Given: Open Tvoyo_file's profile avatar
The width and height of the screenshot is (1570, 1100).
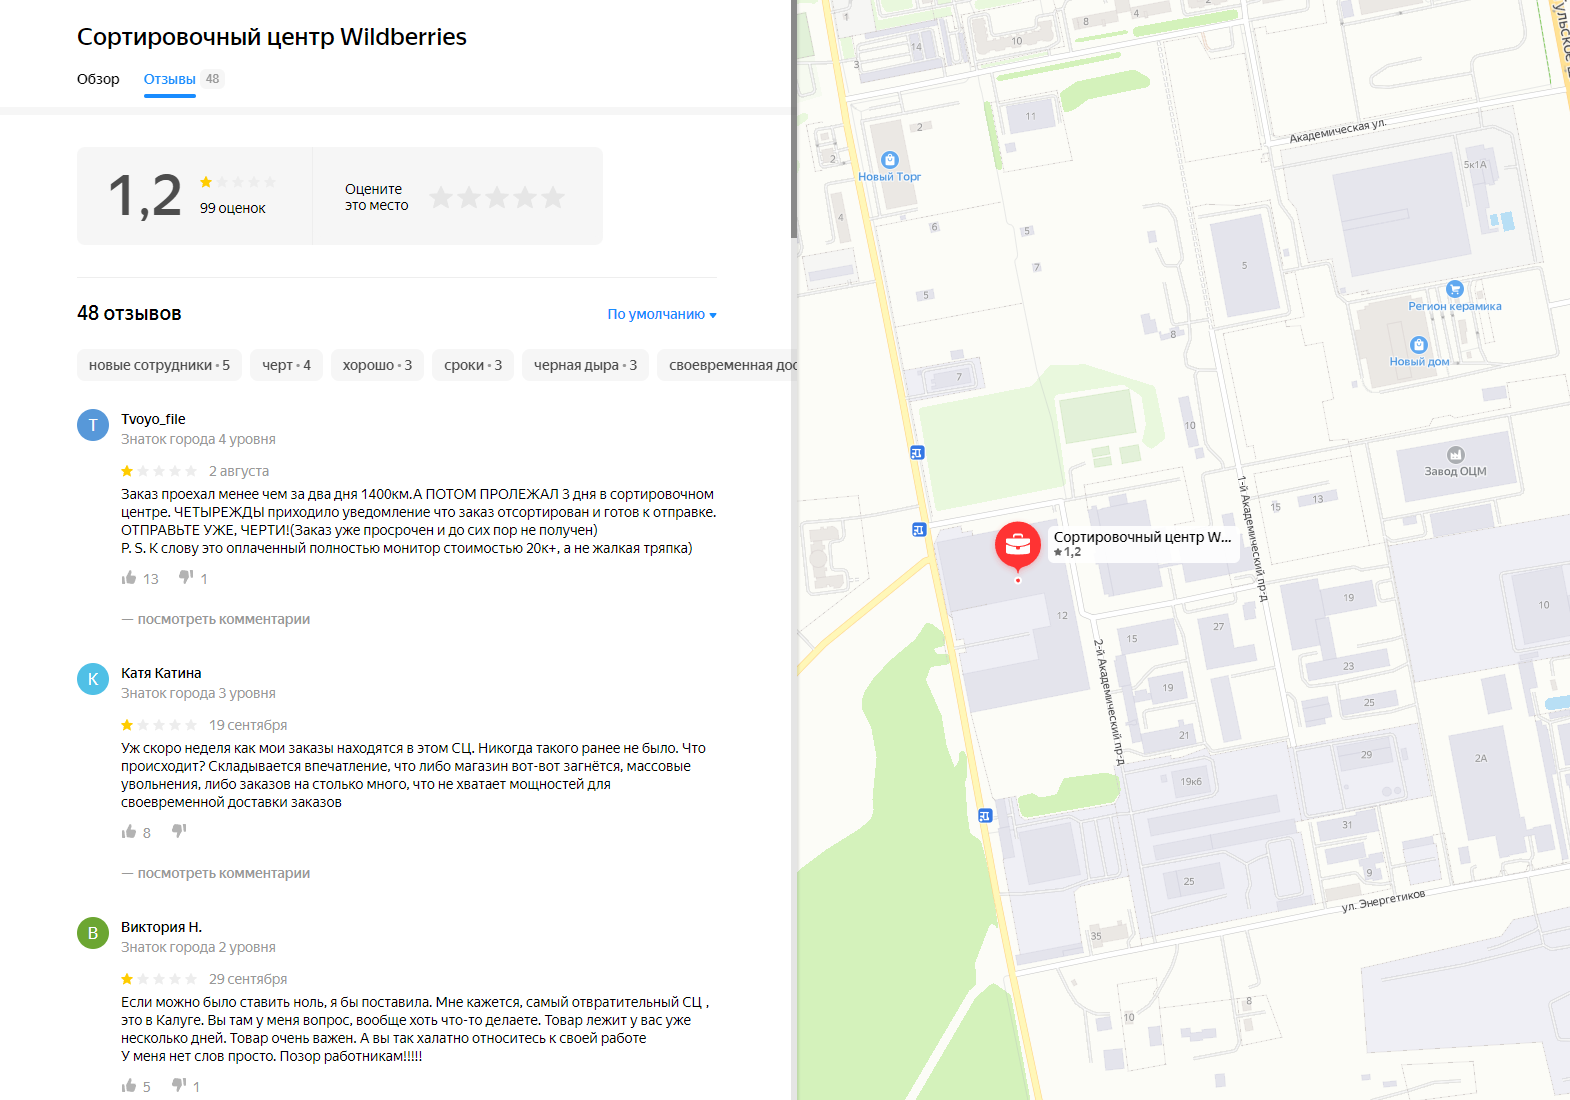Looking at the screenshot, I should pos(93,425).
